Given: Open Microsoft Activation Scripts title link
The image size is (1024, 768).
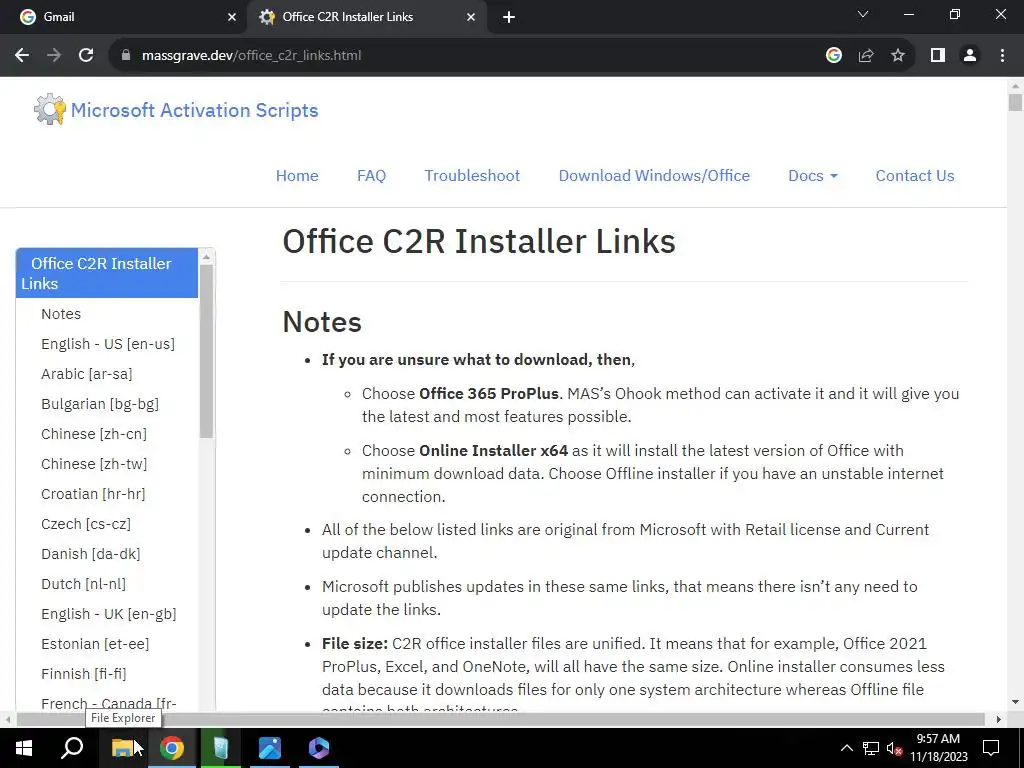Looking at the screenshot, I should (x=194, y=110).
